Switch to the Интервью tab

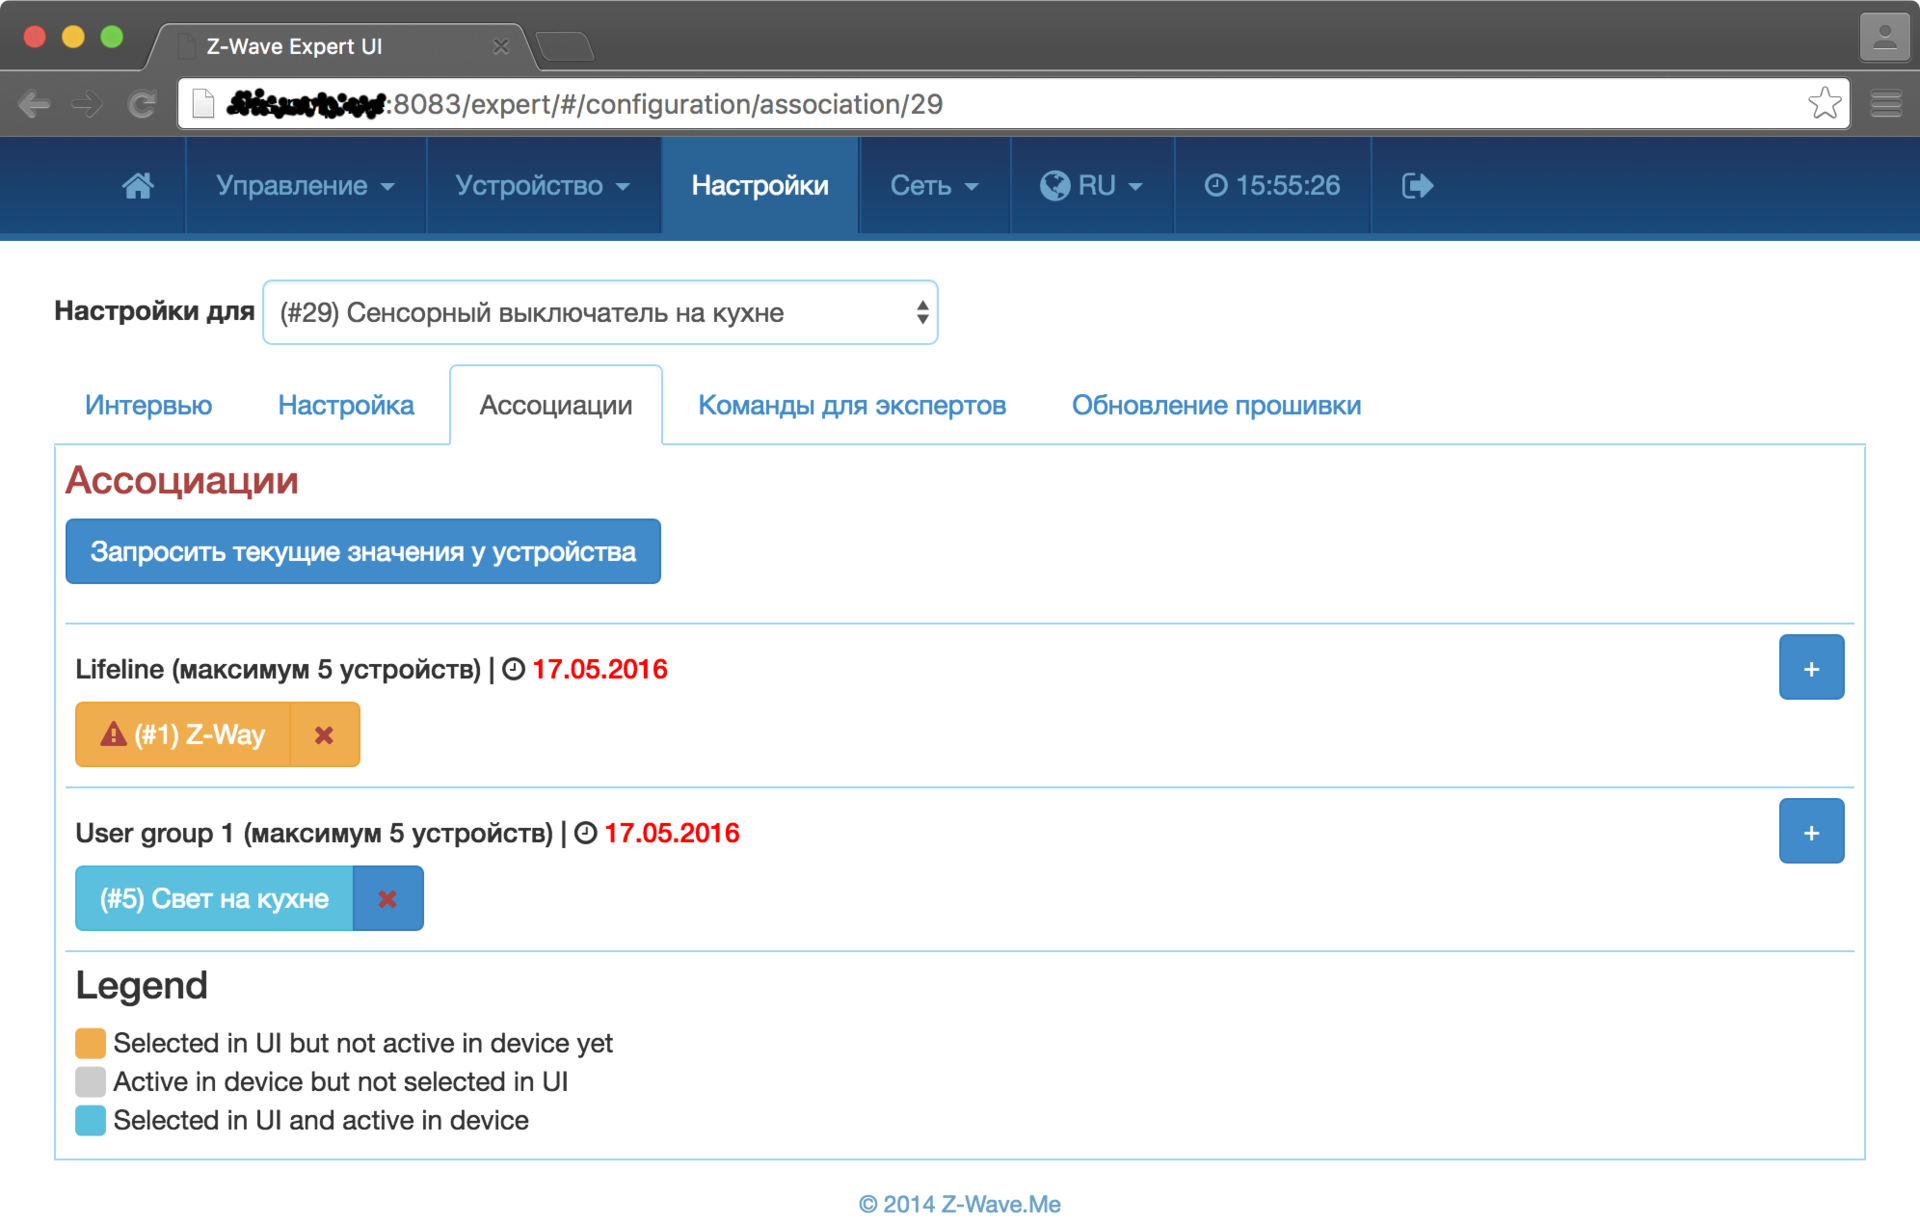pos(148,405)
